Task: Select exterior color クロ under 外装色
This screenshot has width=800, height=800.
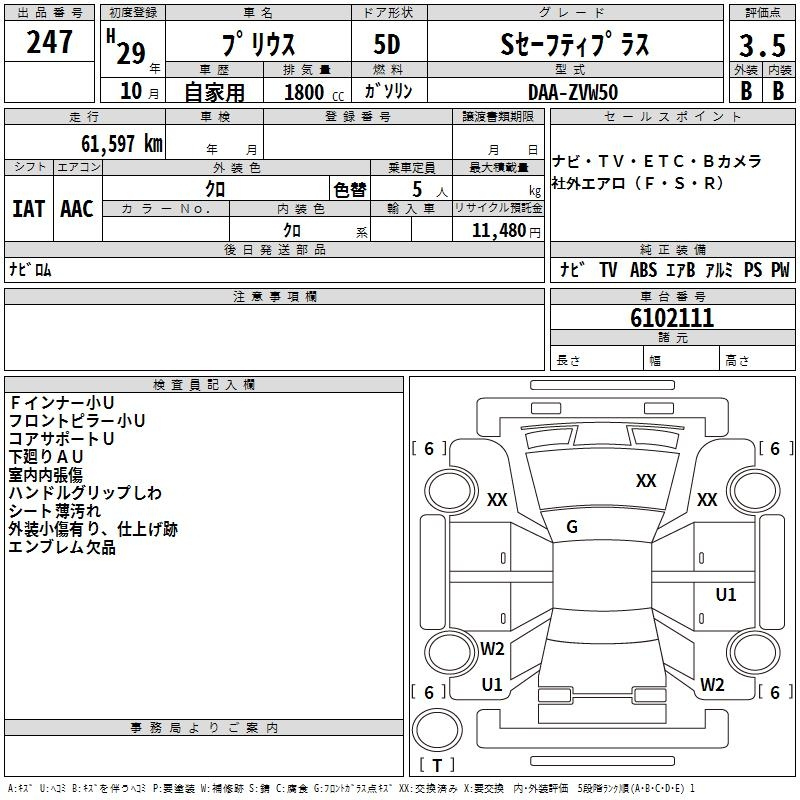Action: click(215, 189)
